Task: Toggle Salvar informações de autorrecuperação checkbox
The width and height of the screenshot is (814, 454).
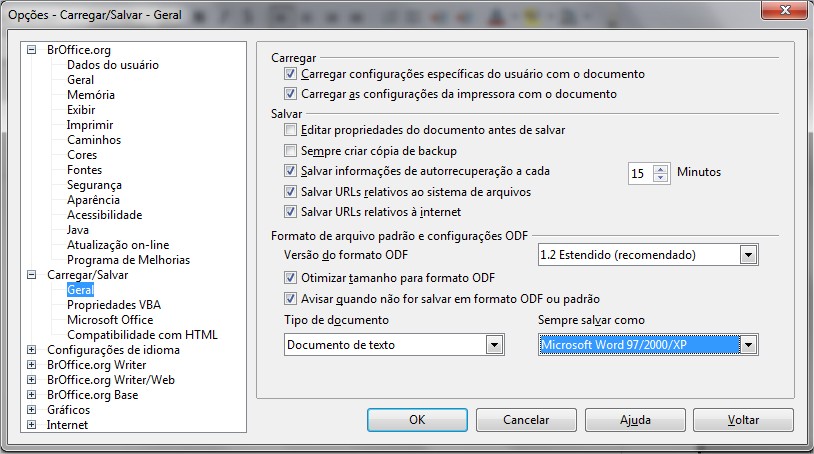Action: [290, 171]
